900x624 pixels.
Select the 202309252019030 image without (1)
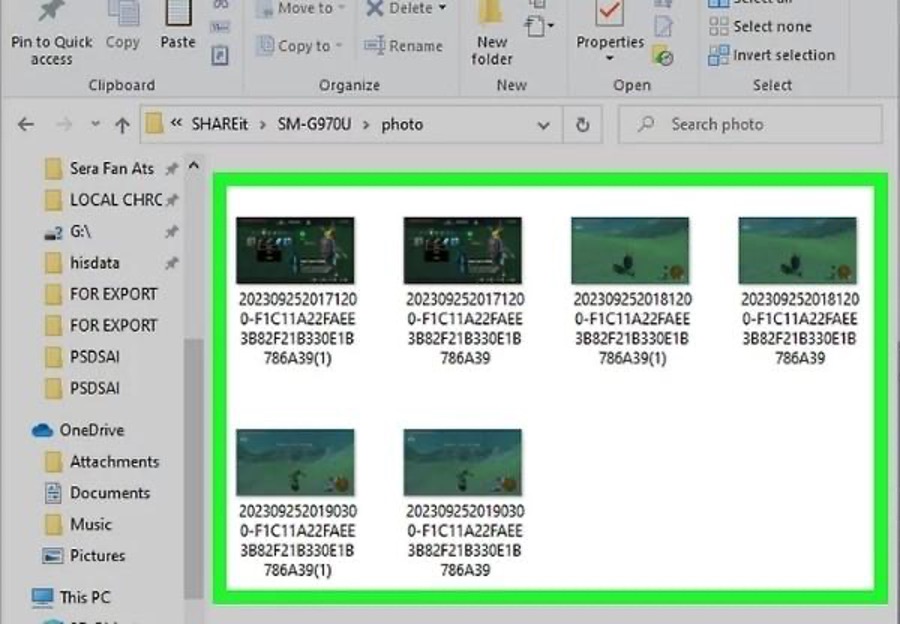(x=464, y=503)
